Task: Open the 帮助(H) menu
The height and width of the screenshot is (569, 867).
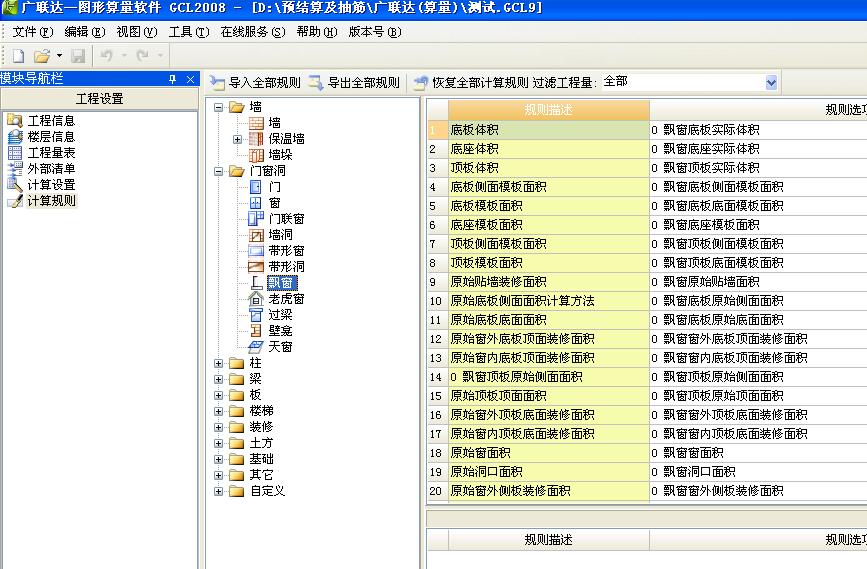Action: (x=316, y=32)
